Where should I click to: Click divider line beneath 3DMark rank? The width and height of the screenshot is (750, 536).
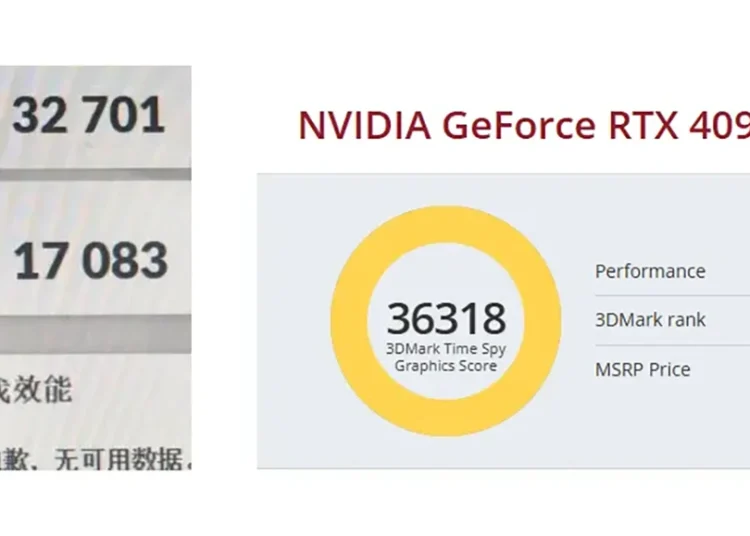click(673, 345)
